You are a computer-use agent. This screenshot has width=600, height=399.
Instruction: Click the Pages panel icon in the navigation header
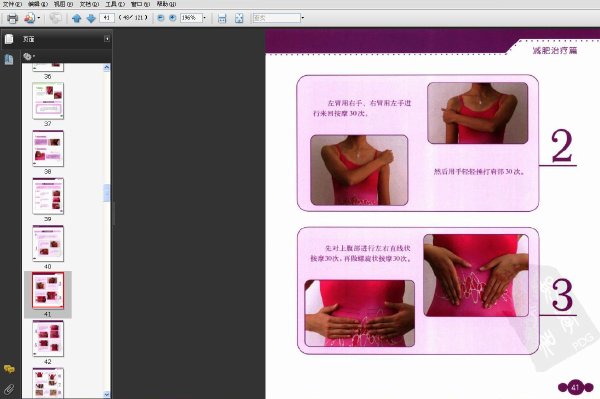click(9, 39)
